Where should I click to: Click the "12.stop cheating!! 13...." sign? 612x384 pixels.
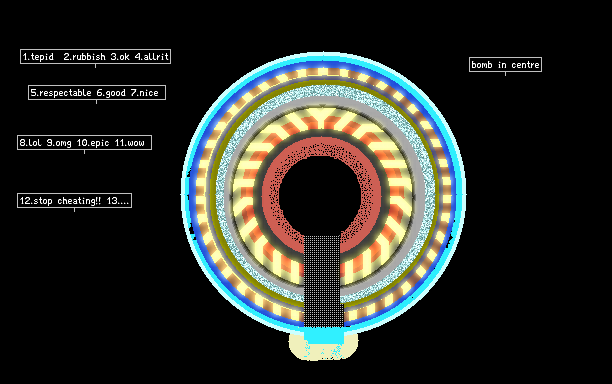[74, 201]
